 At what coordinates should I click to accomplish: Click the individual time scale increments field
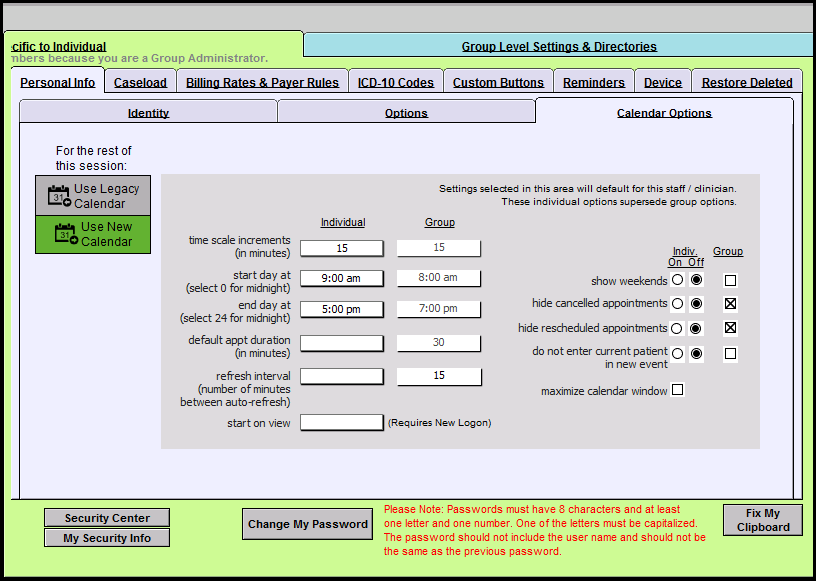coord(341,248)
